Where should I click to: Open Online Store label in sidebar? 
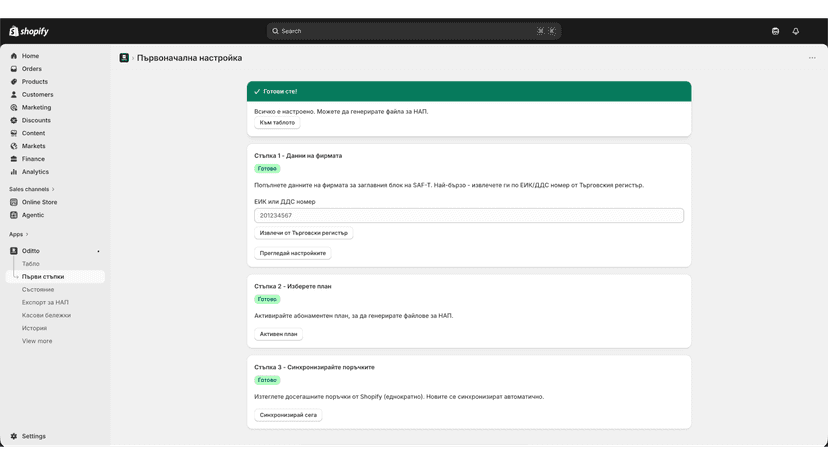click(x=40, y=202)
